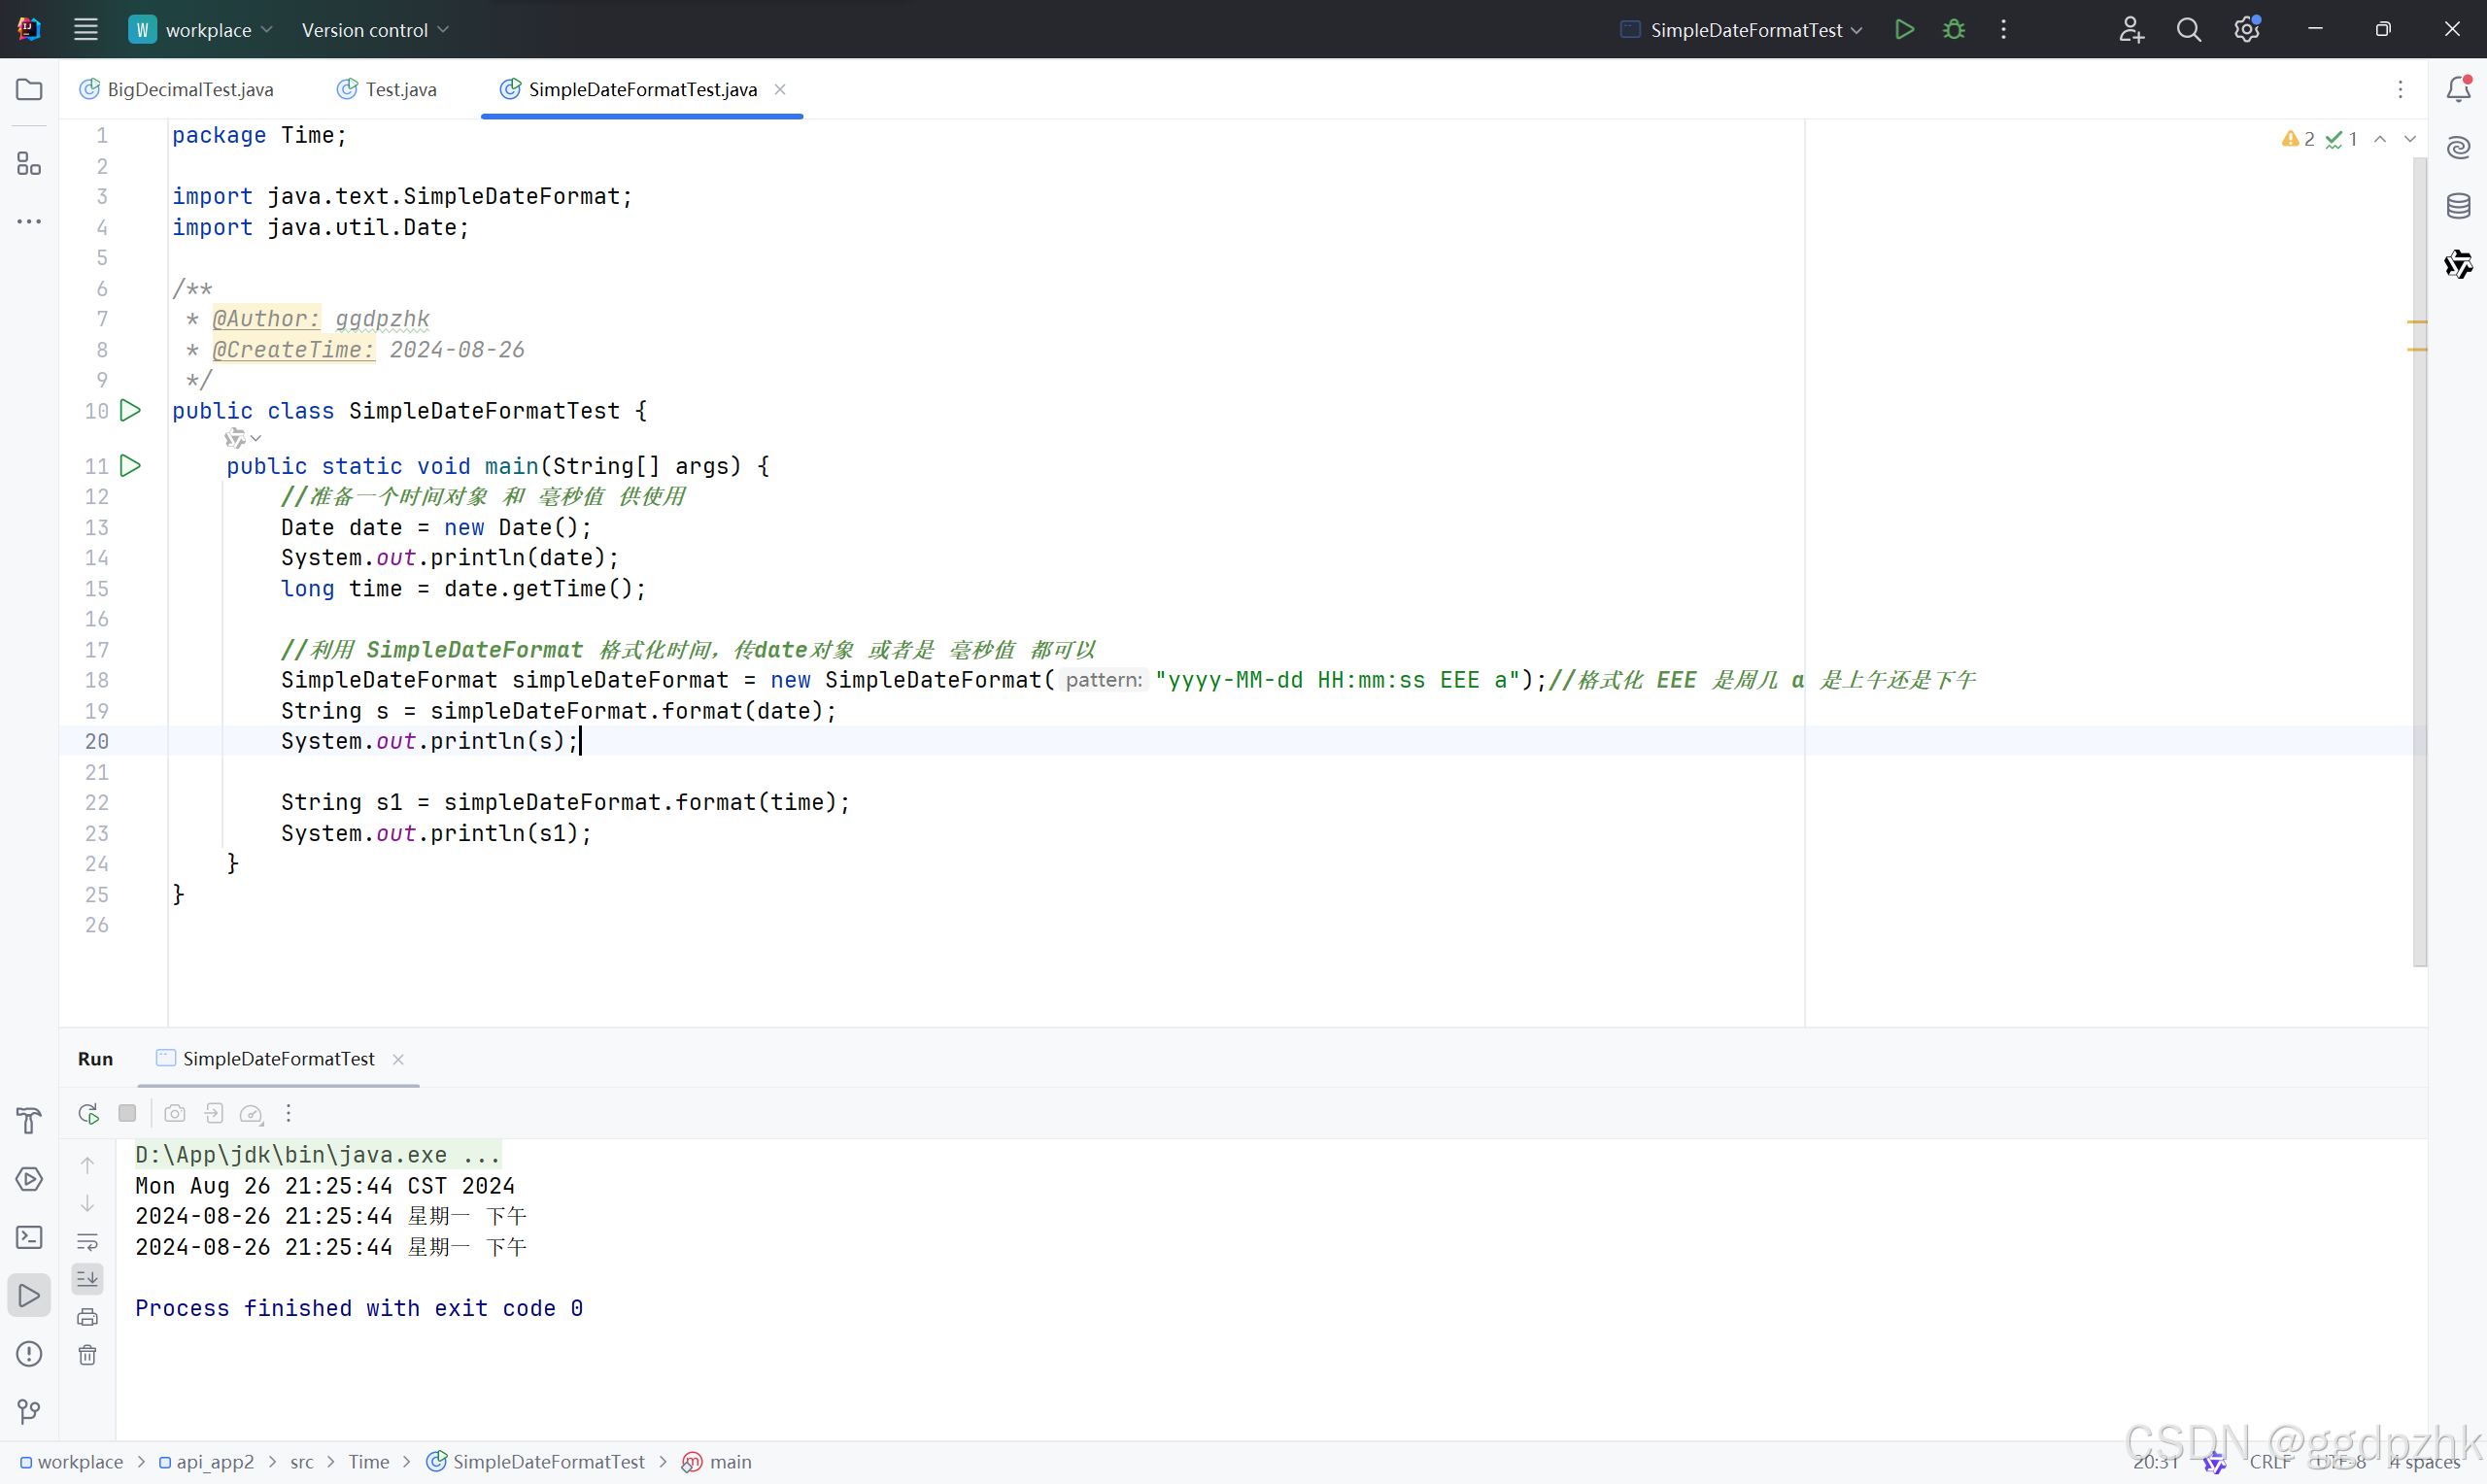Rerun SimpleDateFormatTest in Run panel

pyautogui.click(x=88, y=1113)
